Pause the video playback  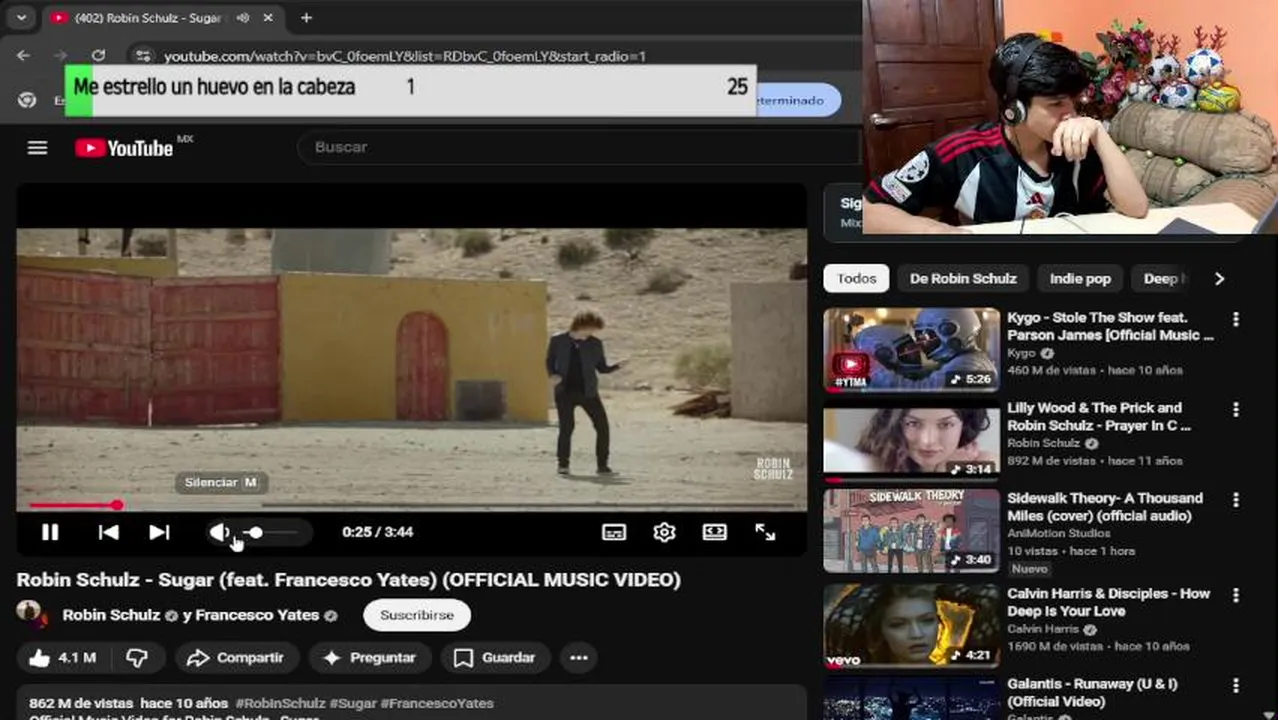pos(49,532)
